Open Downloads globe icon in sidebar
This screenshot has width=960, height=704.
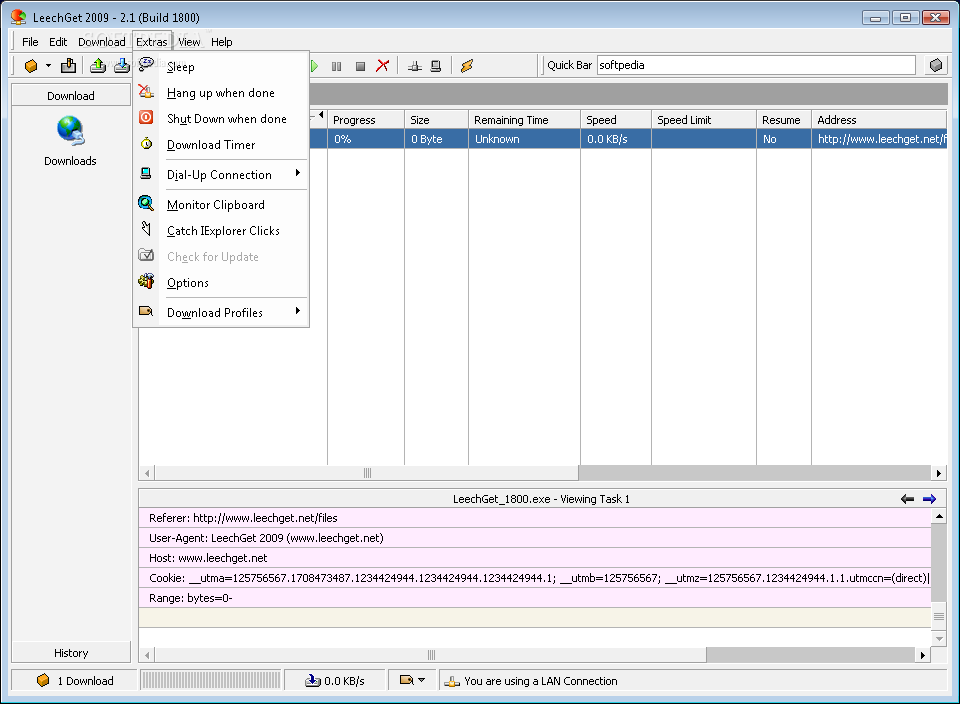70,131
